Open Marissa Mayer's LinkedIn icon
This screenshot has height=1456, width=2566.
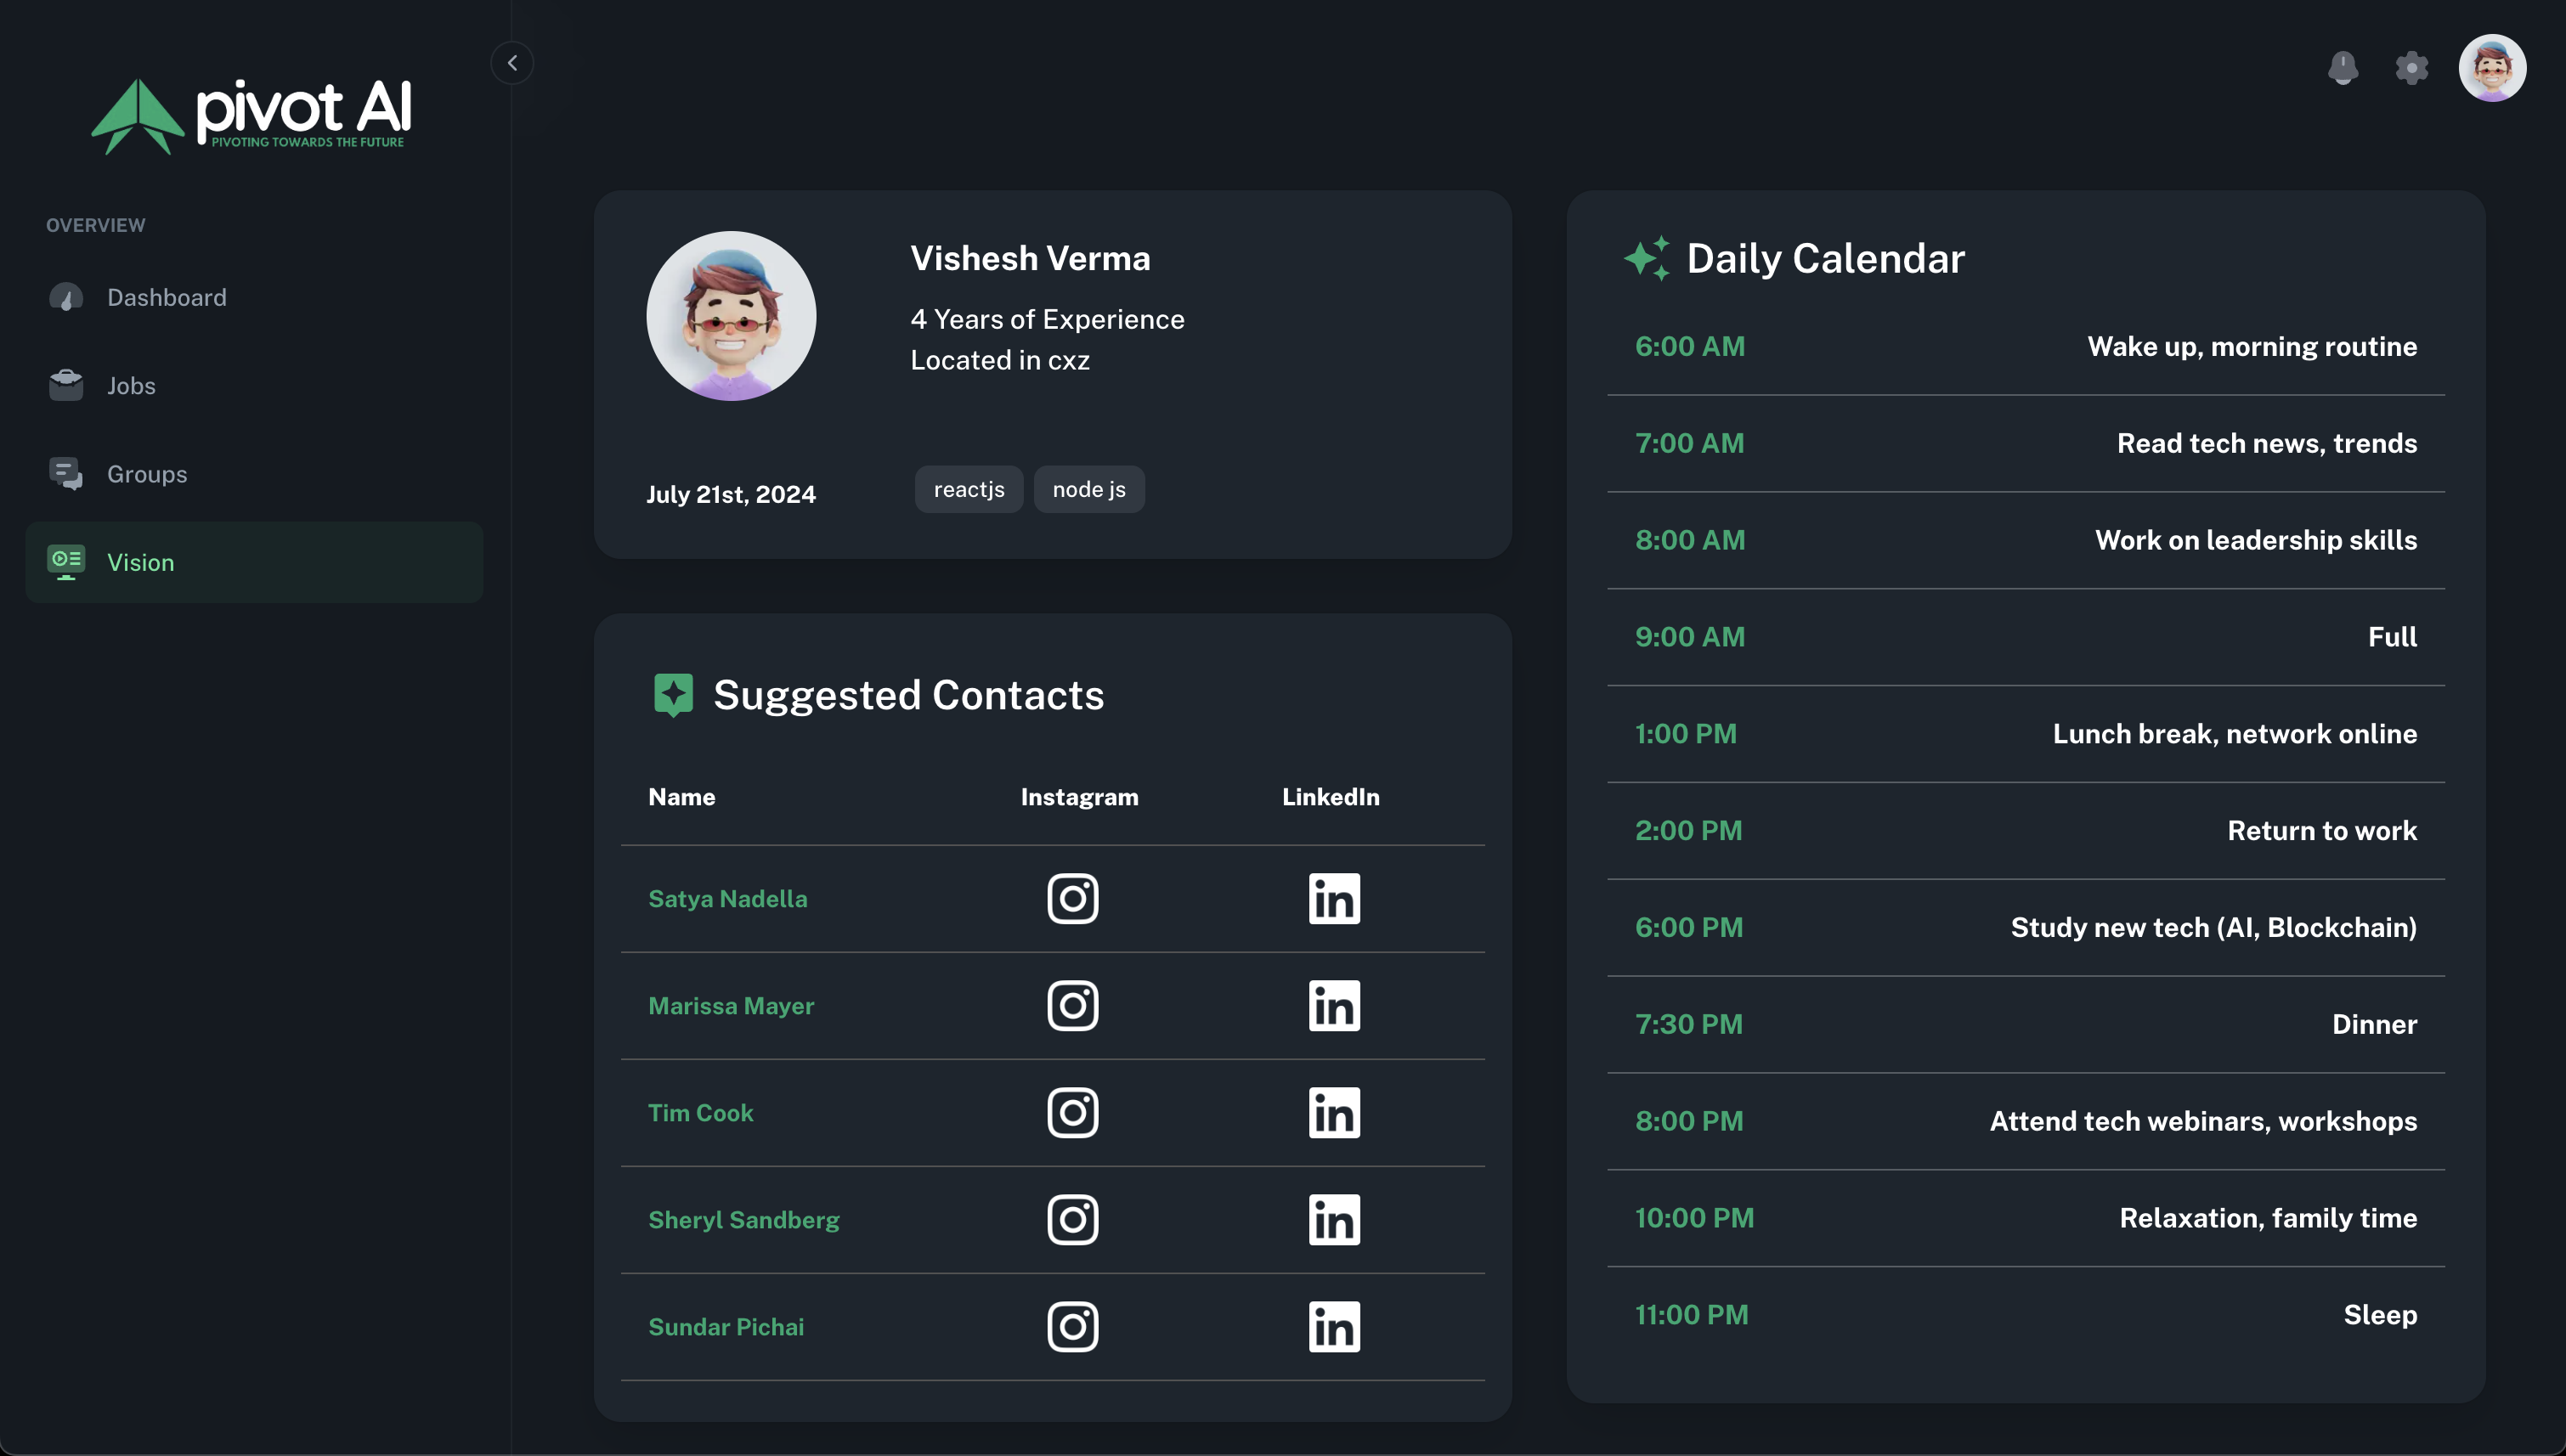[x=1334, y=1005]
